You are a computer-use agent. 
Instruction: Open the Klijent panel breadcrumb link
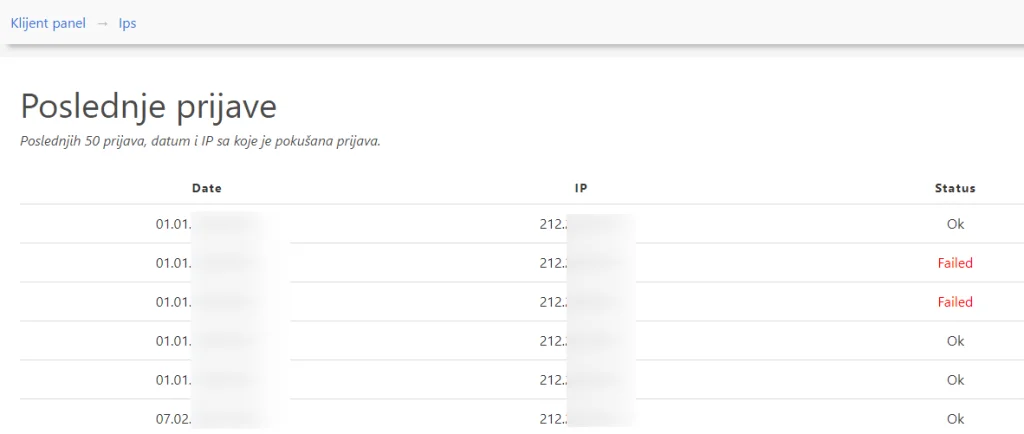[x=48, y=23]
